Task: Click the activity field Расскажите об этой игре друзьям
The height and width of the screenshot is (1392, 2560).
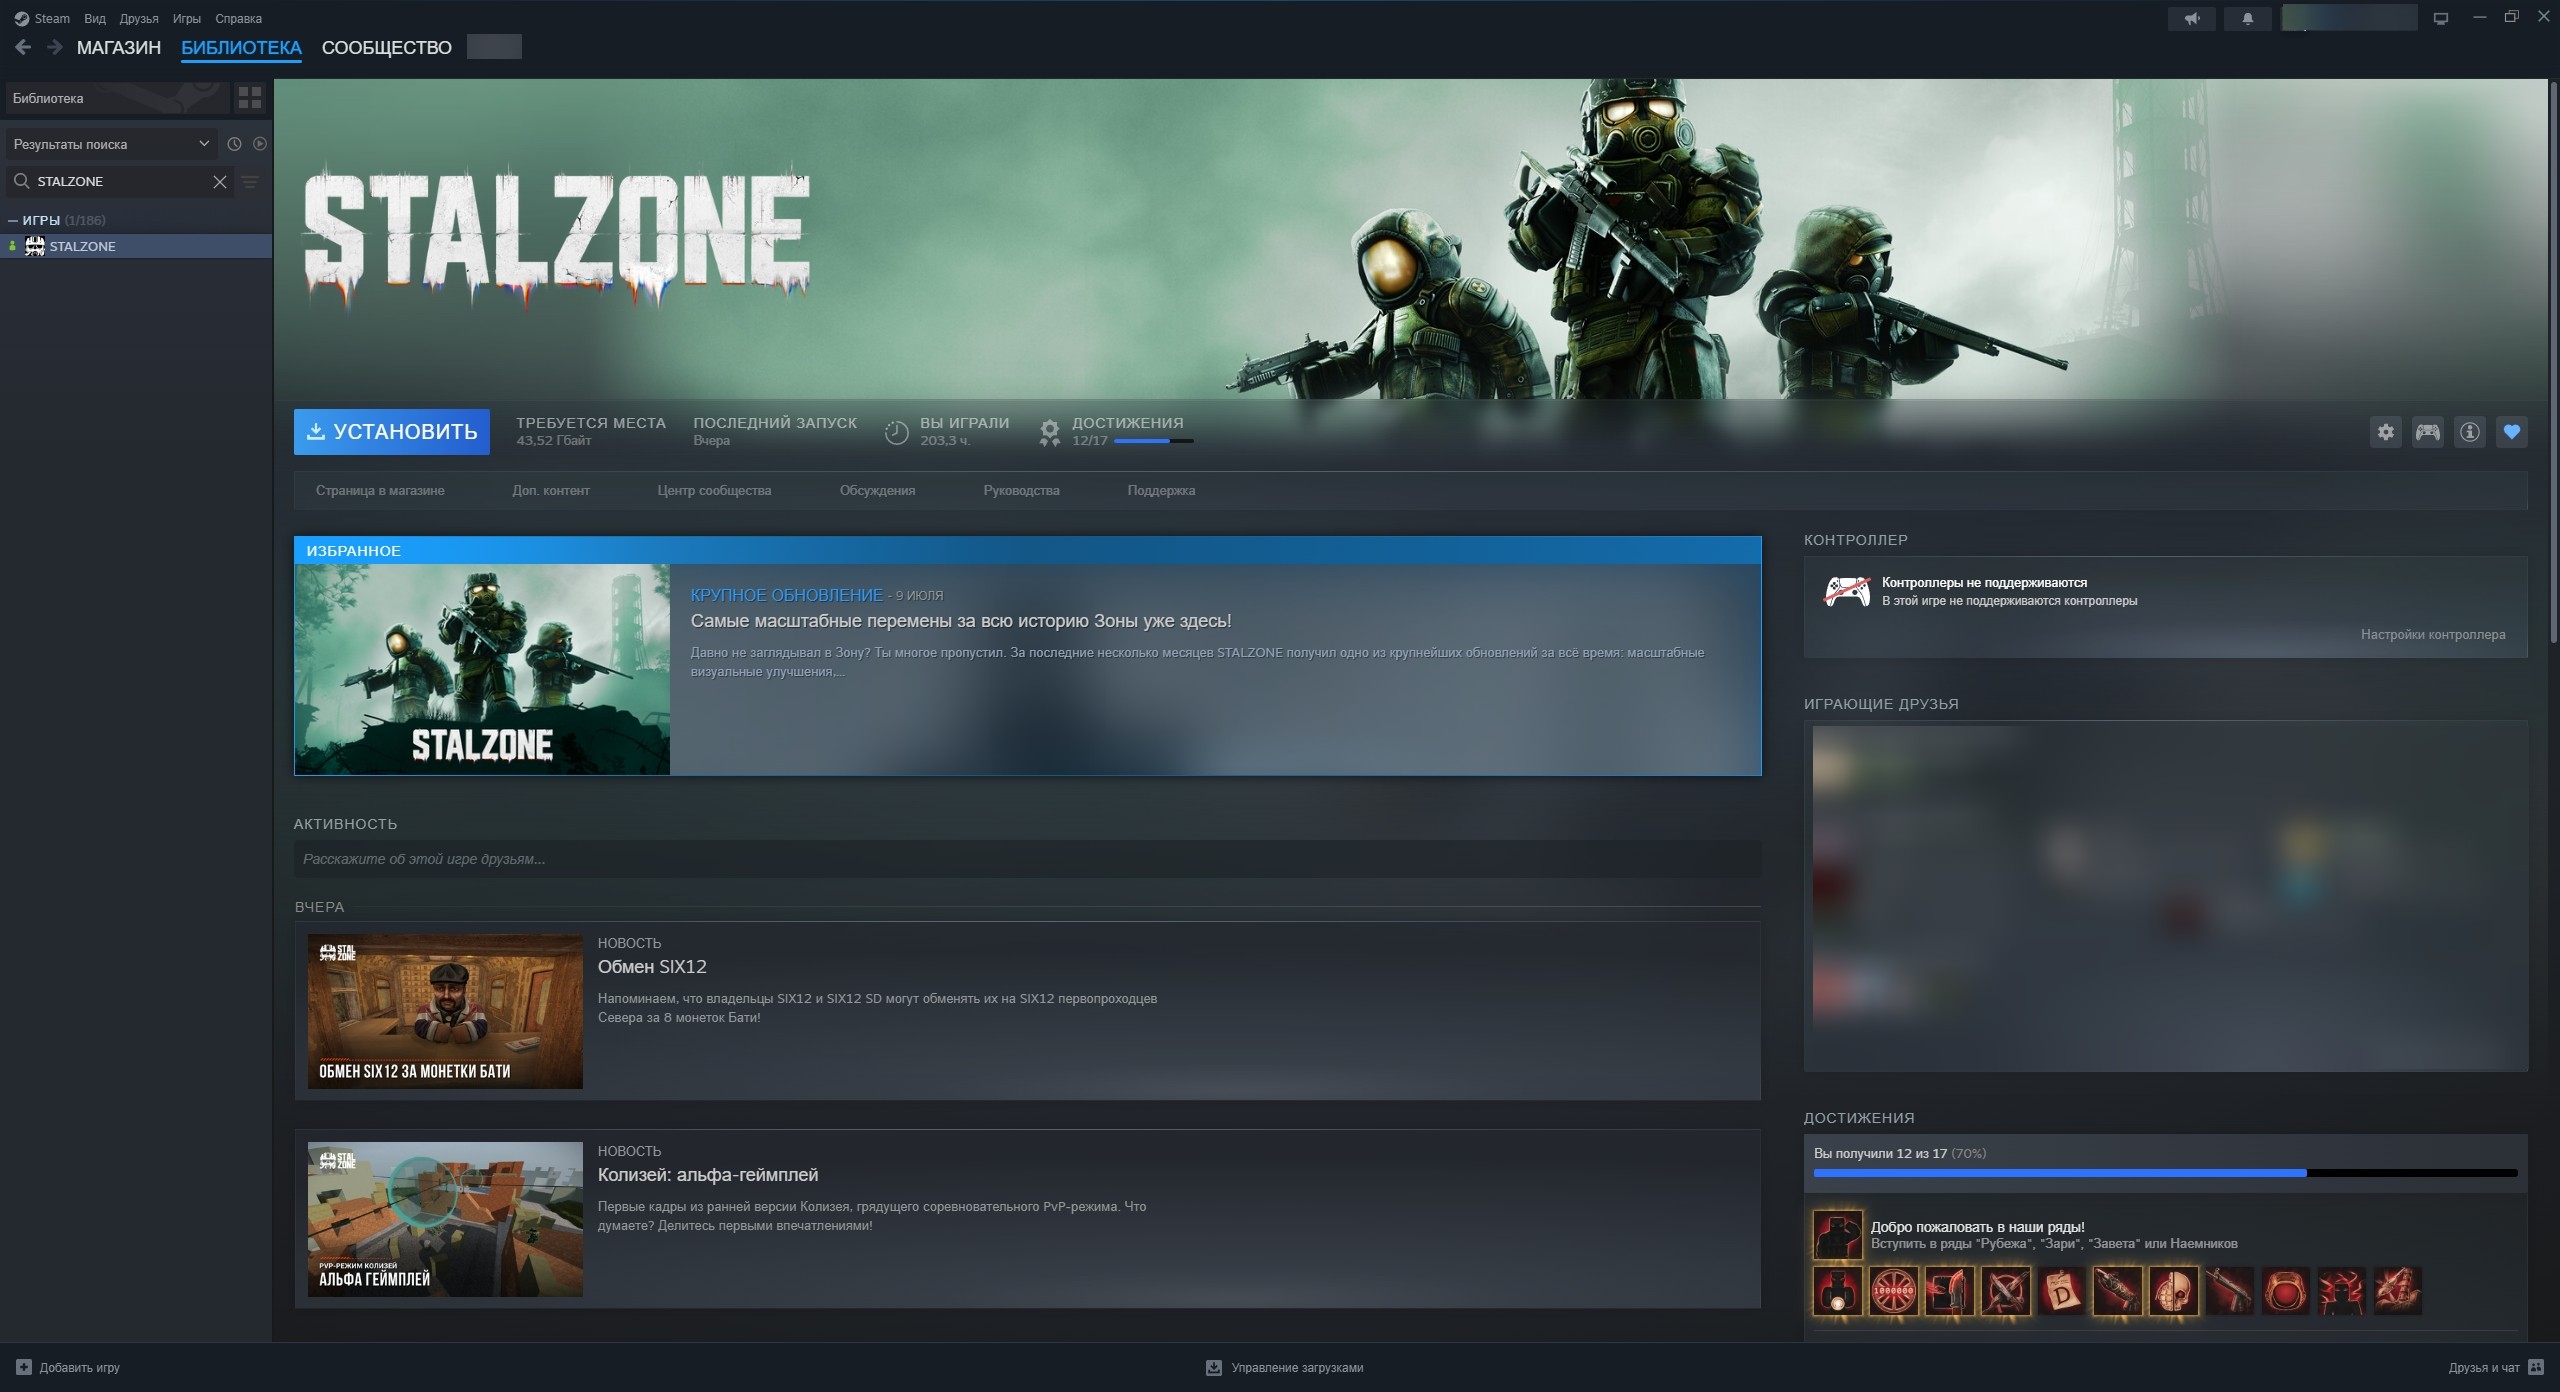Action: (1027, 859)
